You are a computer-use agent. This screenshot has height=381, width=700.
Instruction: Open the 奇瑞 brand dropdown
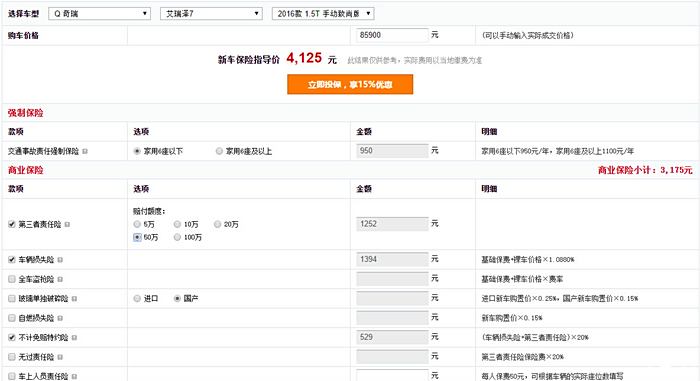pyautogui.click(x=100, y=13)
